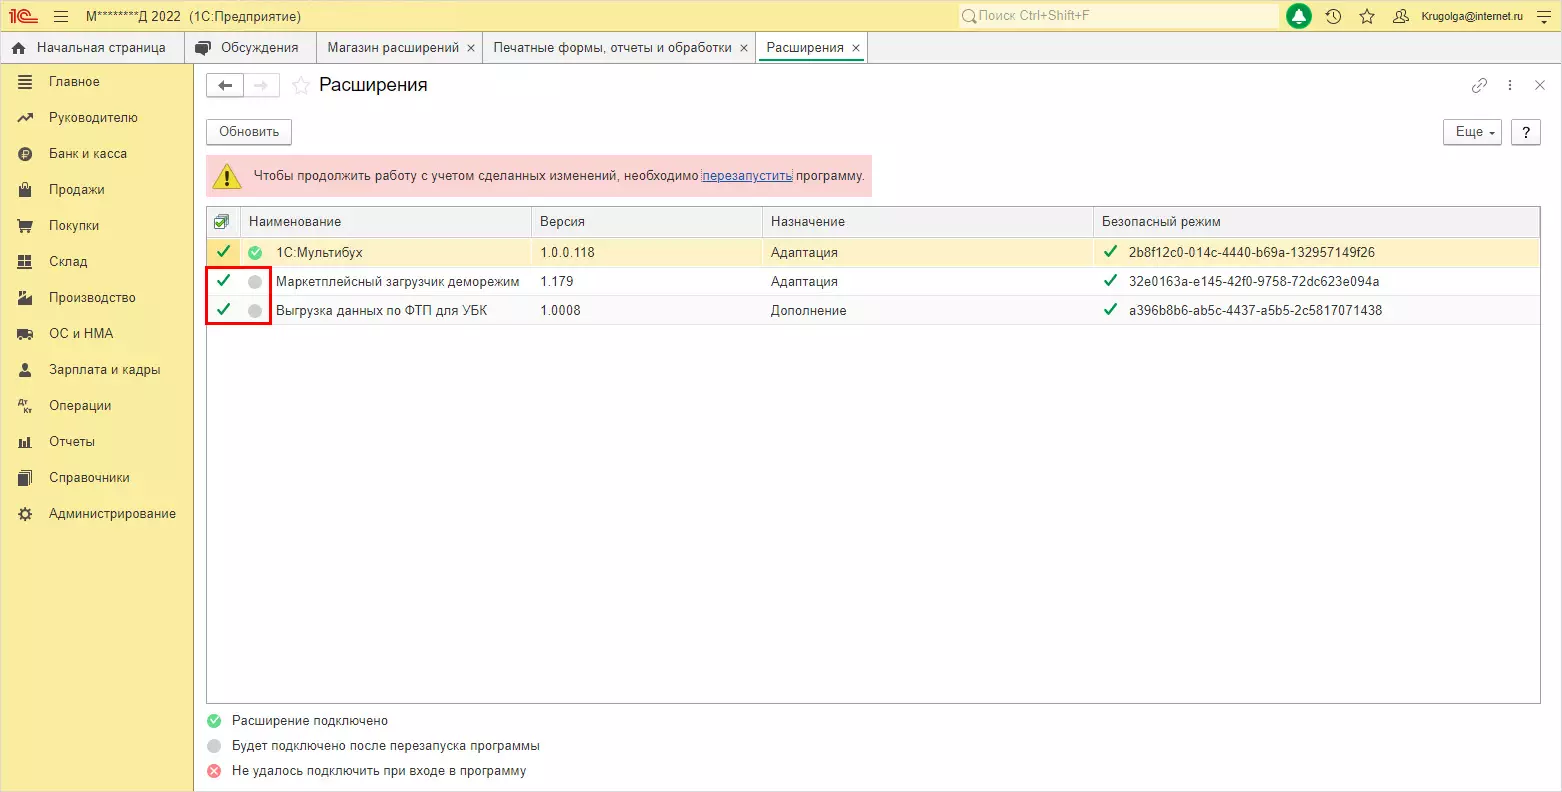
Task: Sort by the Безопасный режим column header
Action: click(1317, 222)
